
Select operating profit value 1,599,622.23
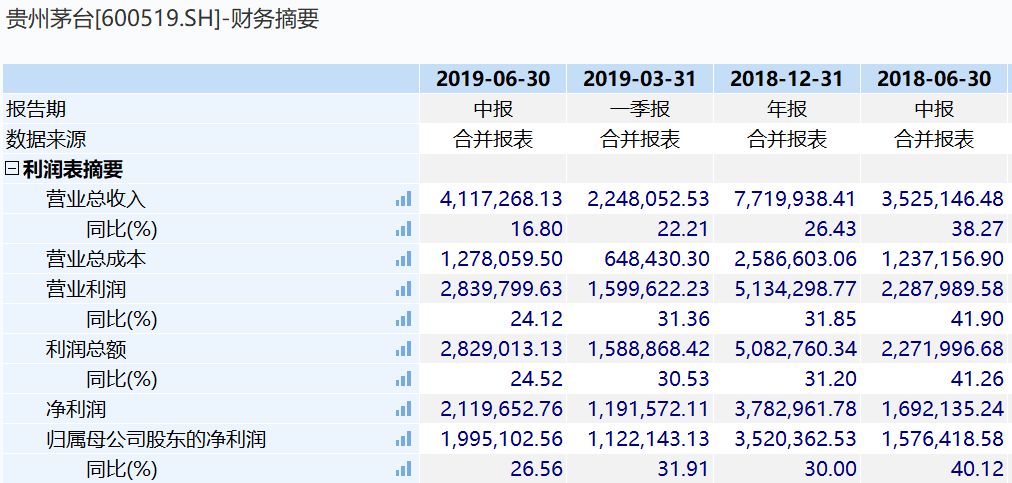(648, 289)
